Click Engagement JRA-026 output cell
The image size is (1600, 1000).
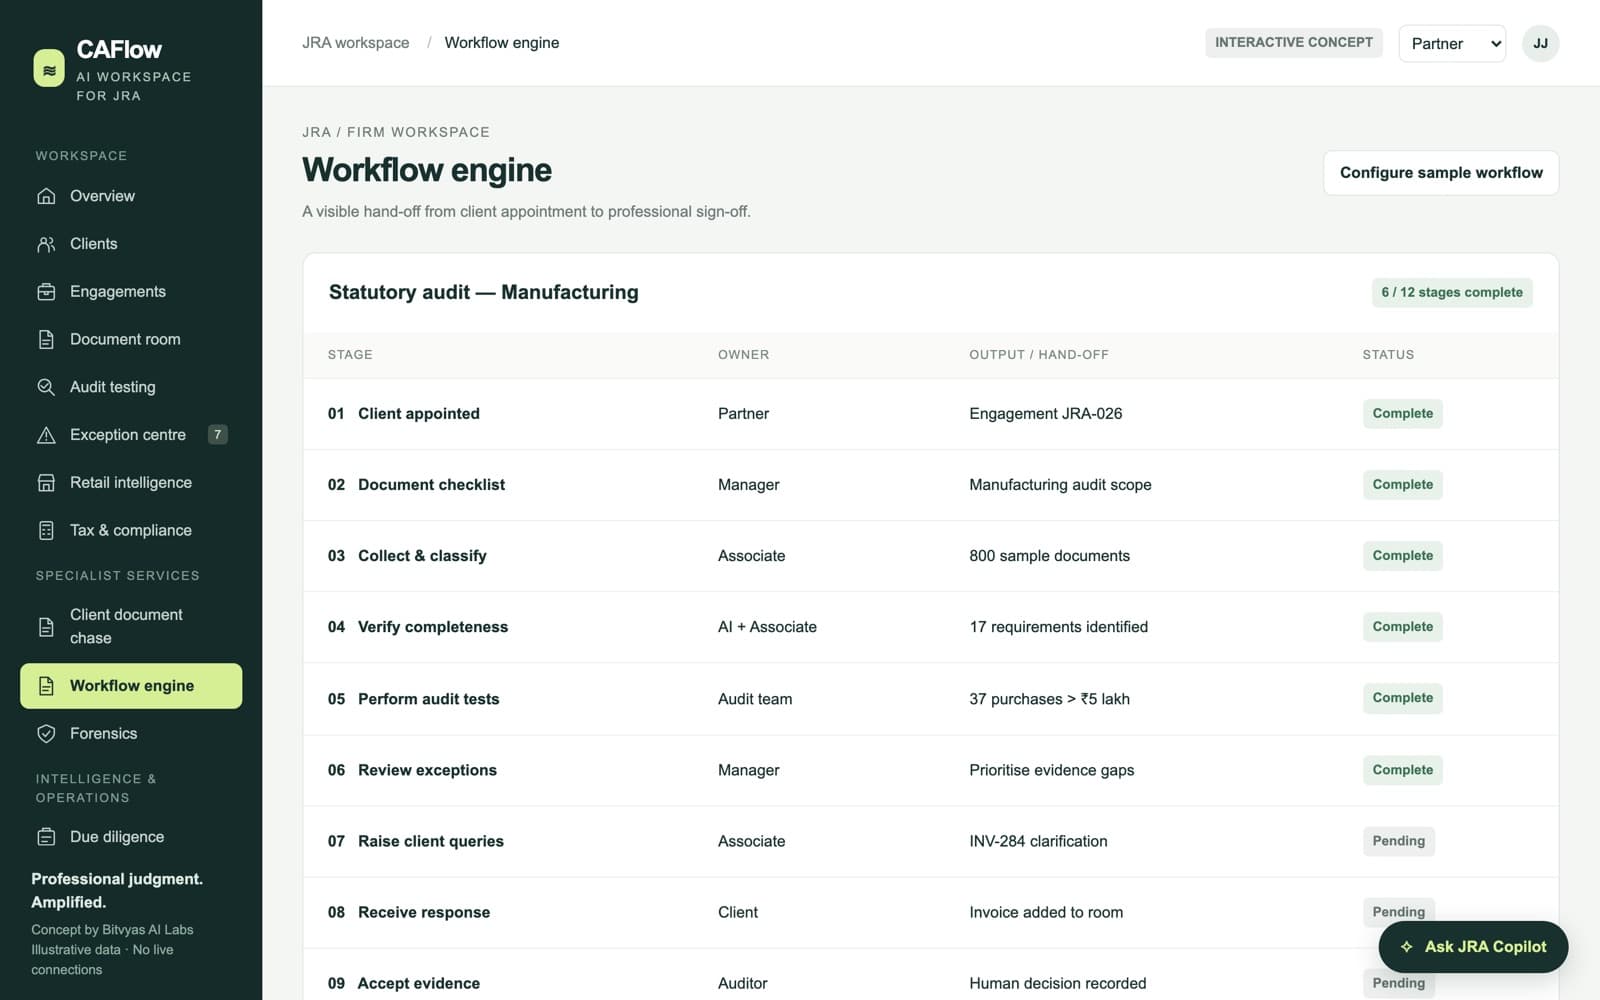[x=1046, y=414]
